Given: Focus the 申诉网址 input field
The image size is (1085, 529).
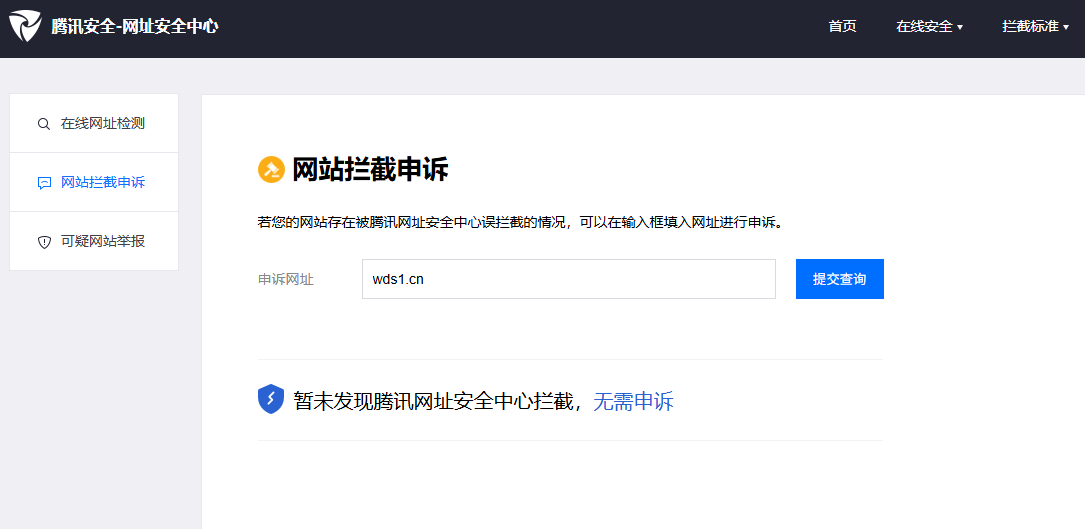Looking at the screenshot, I should tap(569, 279).
